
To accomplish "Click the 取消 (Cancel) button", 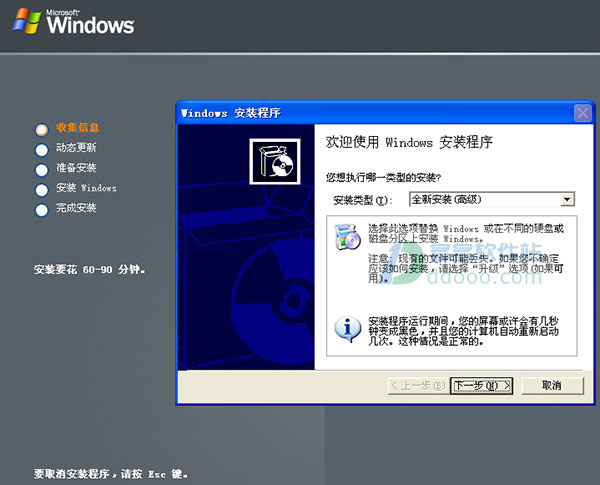I will pyautogui.click(x=552, y=385).
